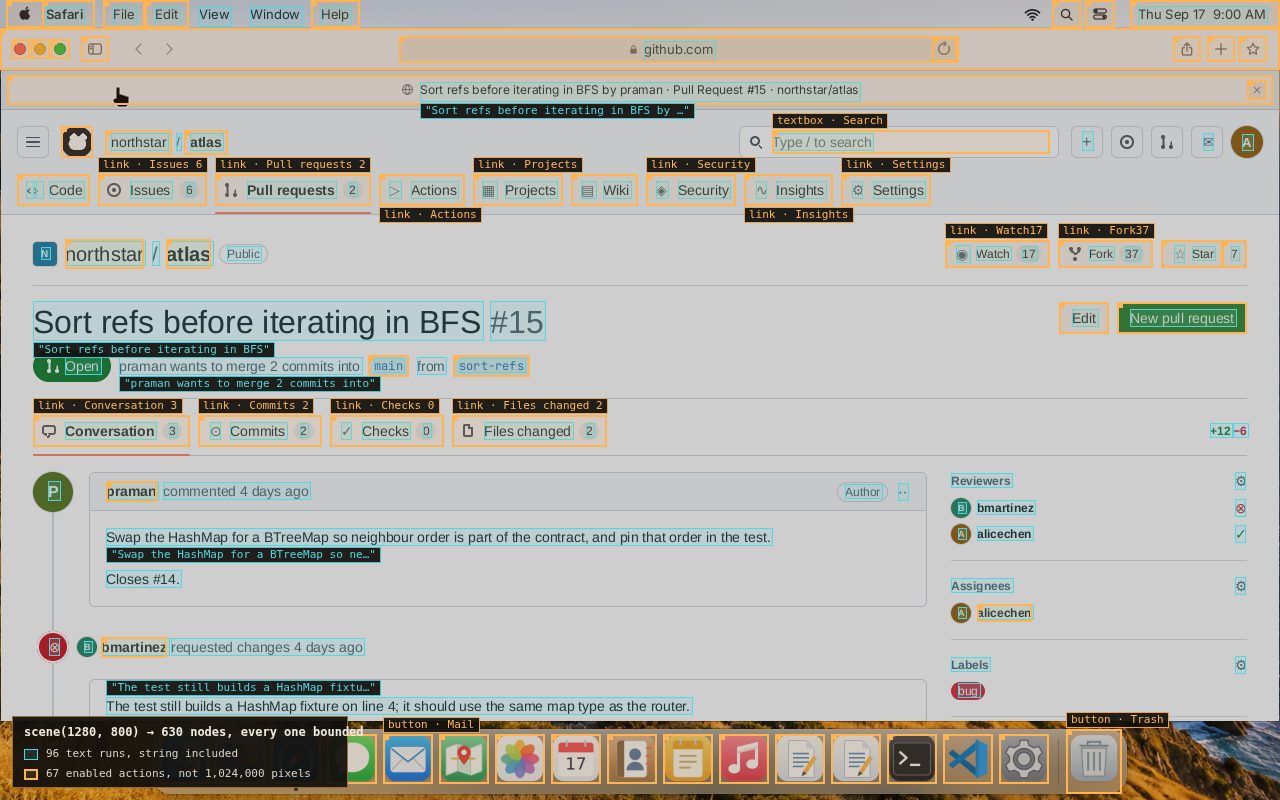1280x800 pixels.
Task: Click the GitHub logo home icon
Action: 77,142
